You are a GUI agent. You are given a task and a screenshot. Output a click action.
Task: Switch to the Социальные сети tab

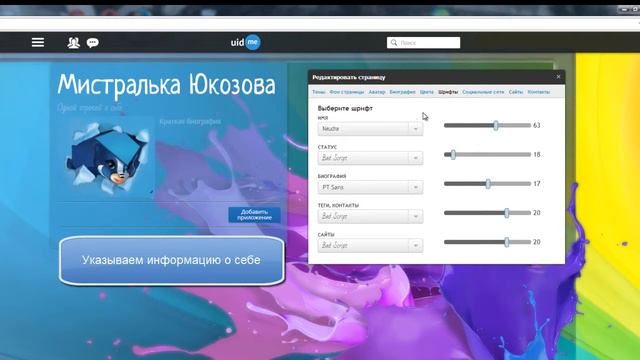[x=483, y=92]
